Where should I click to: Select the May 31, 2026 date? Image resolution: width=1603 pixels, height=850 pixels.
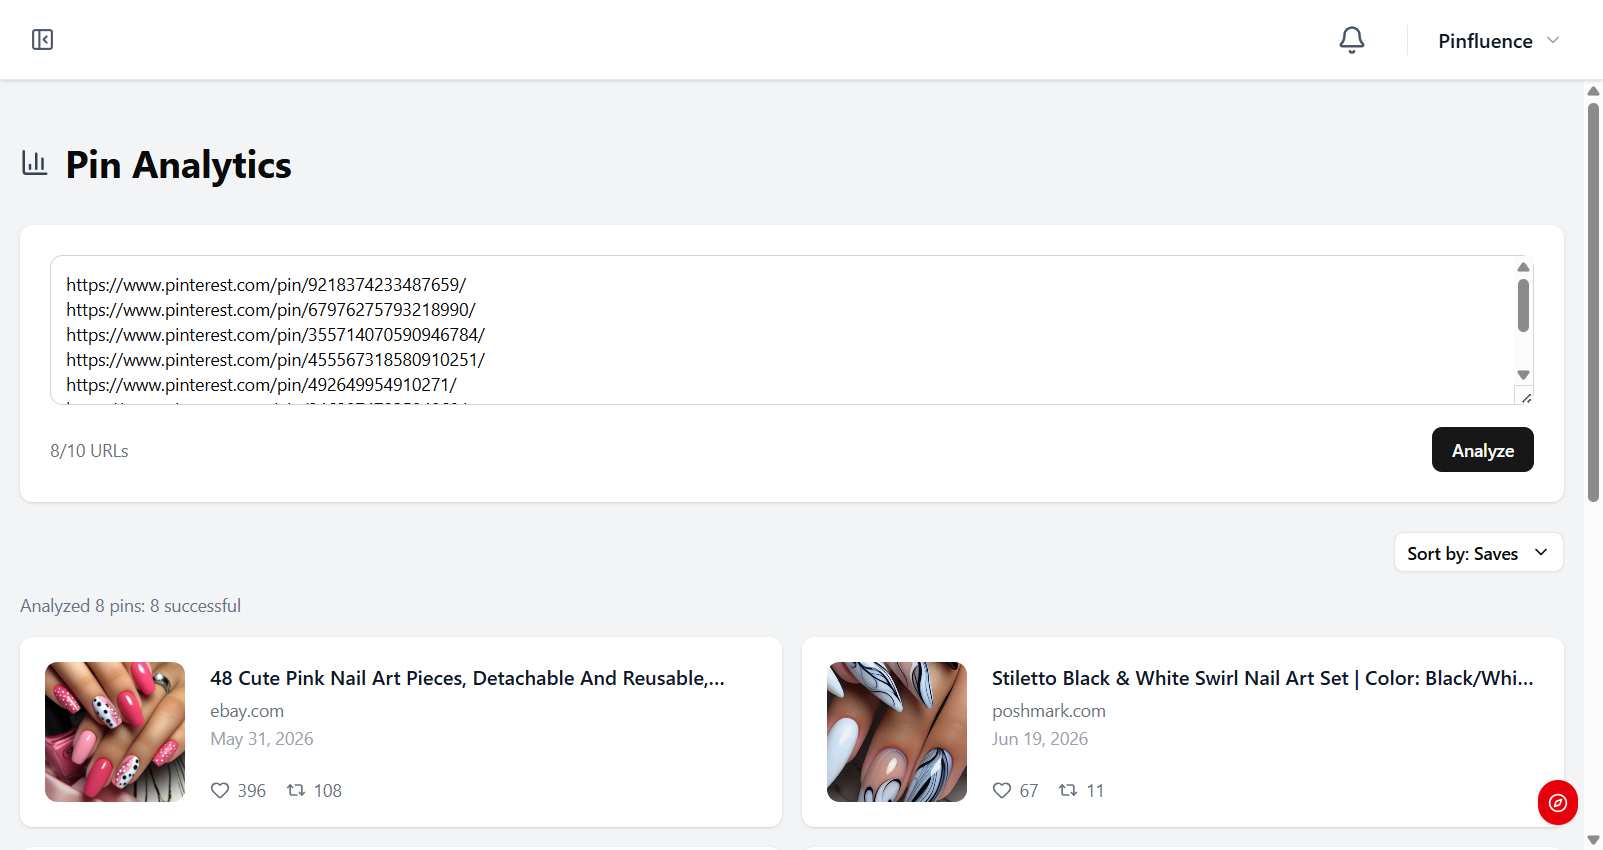[x=261, y=739]
